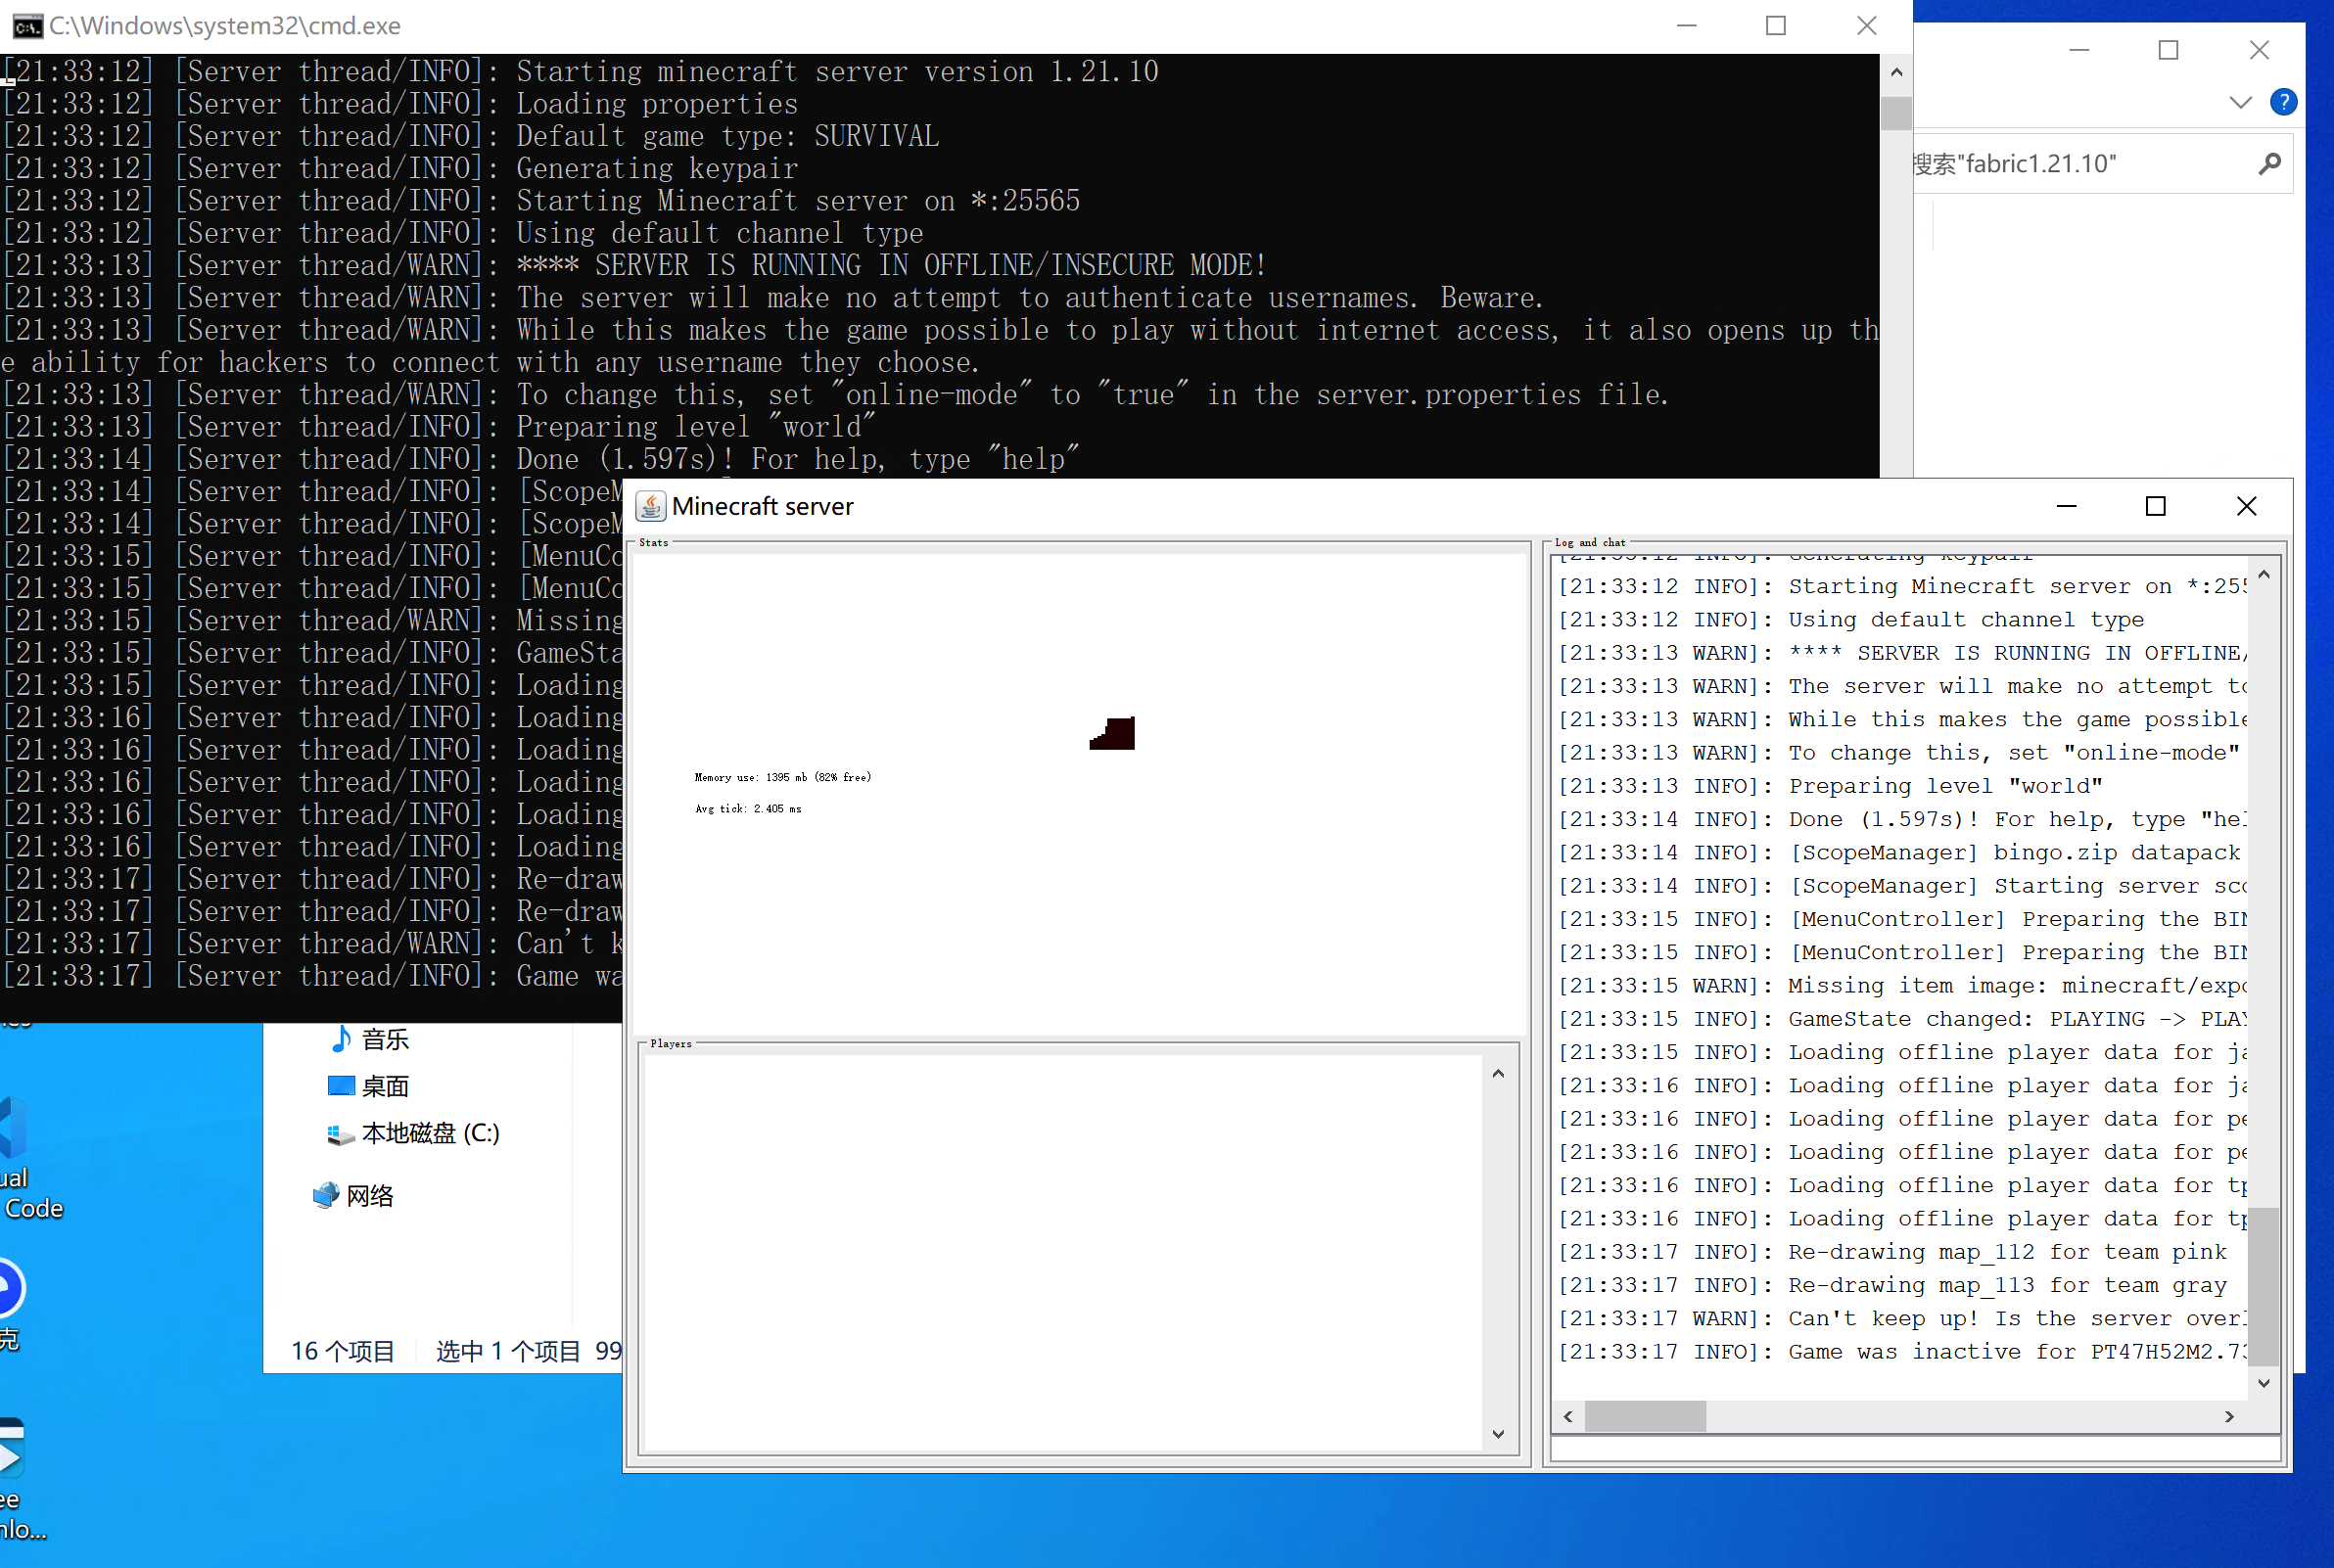2334x1568 pixels.
Task: Maximize the cmd.exe window
Action: tap(1776, 26)
